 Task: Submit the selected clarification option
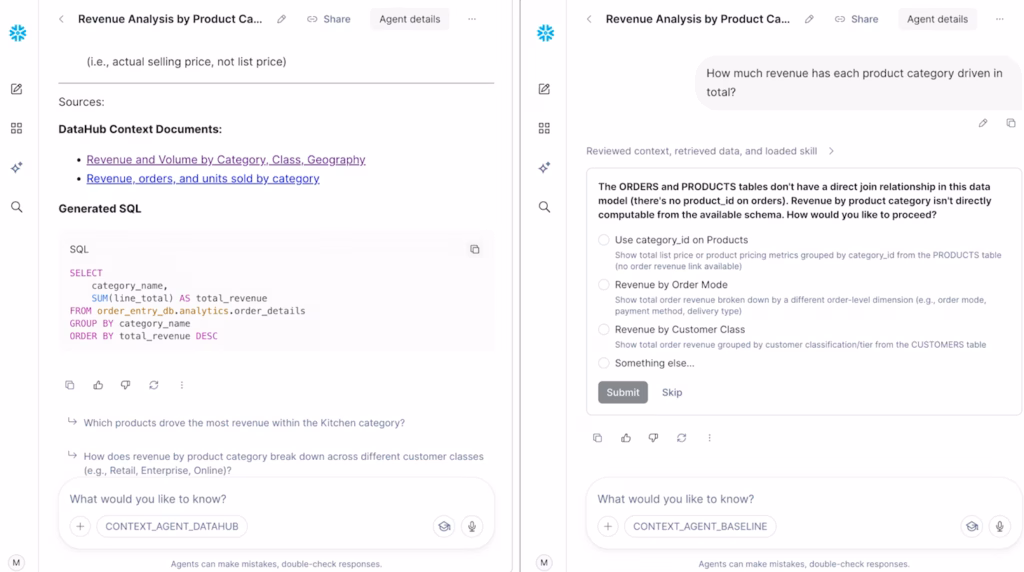pyautogui.click(x=623, y=392)
